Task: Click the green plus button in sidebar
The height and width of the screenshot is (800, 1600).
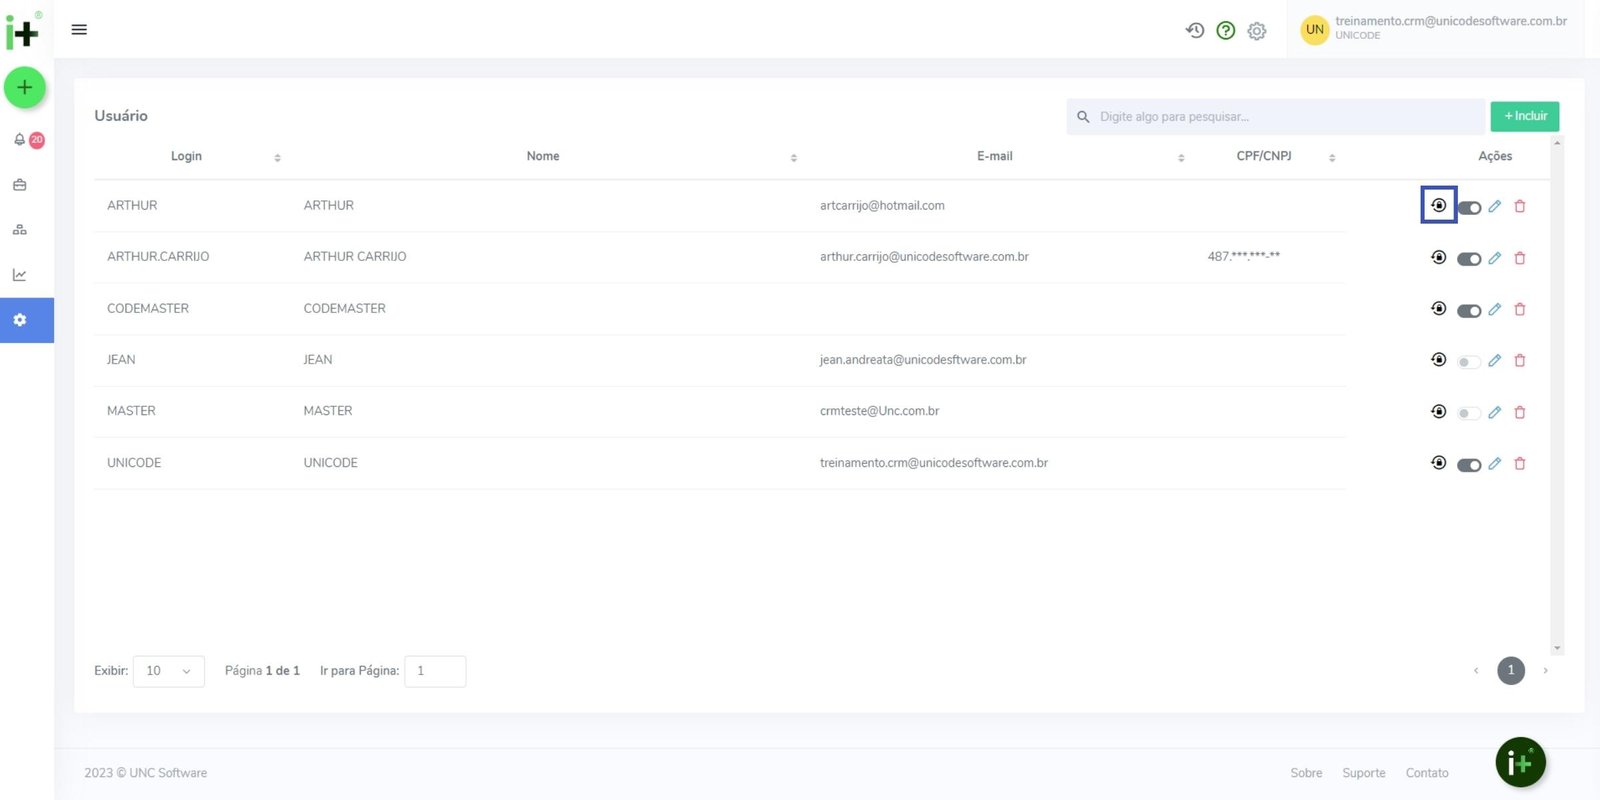Action: [x=25, y=88]
